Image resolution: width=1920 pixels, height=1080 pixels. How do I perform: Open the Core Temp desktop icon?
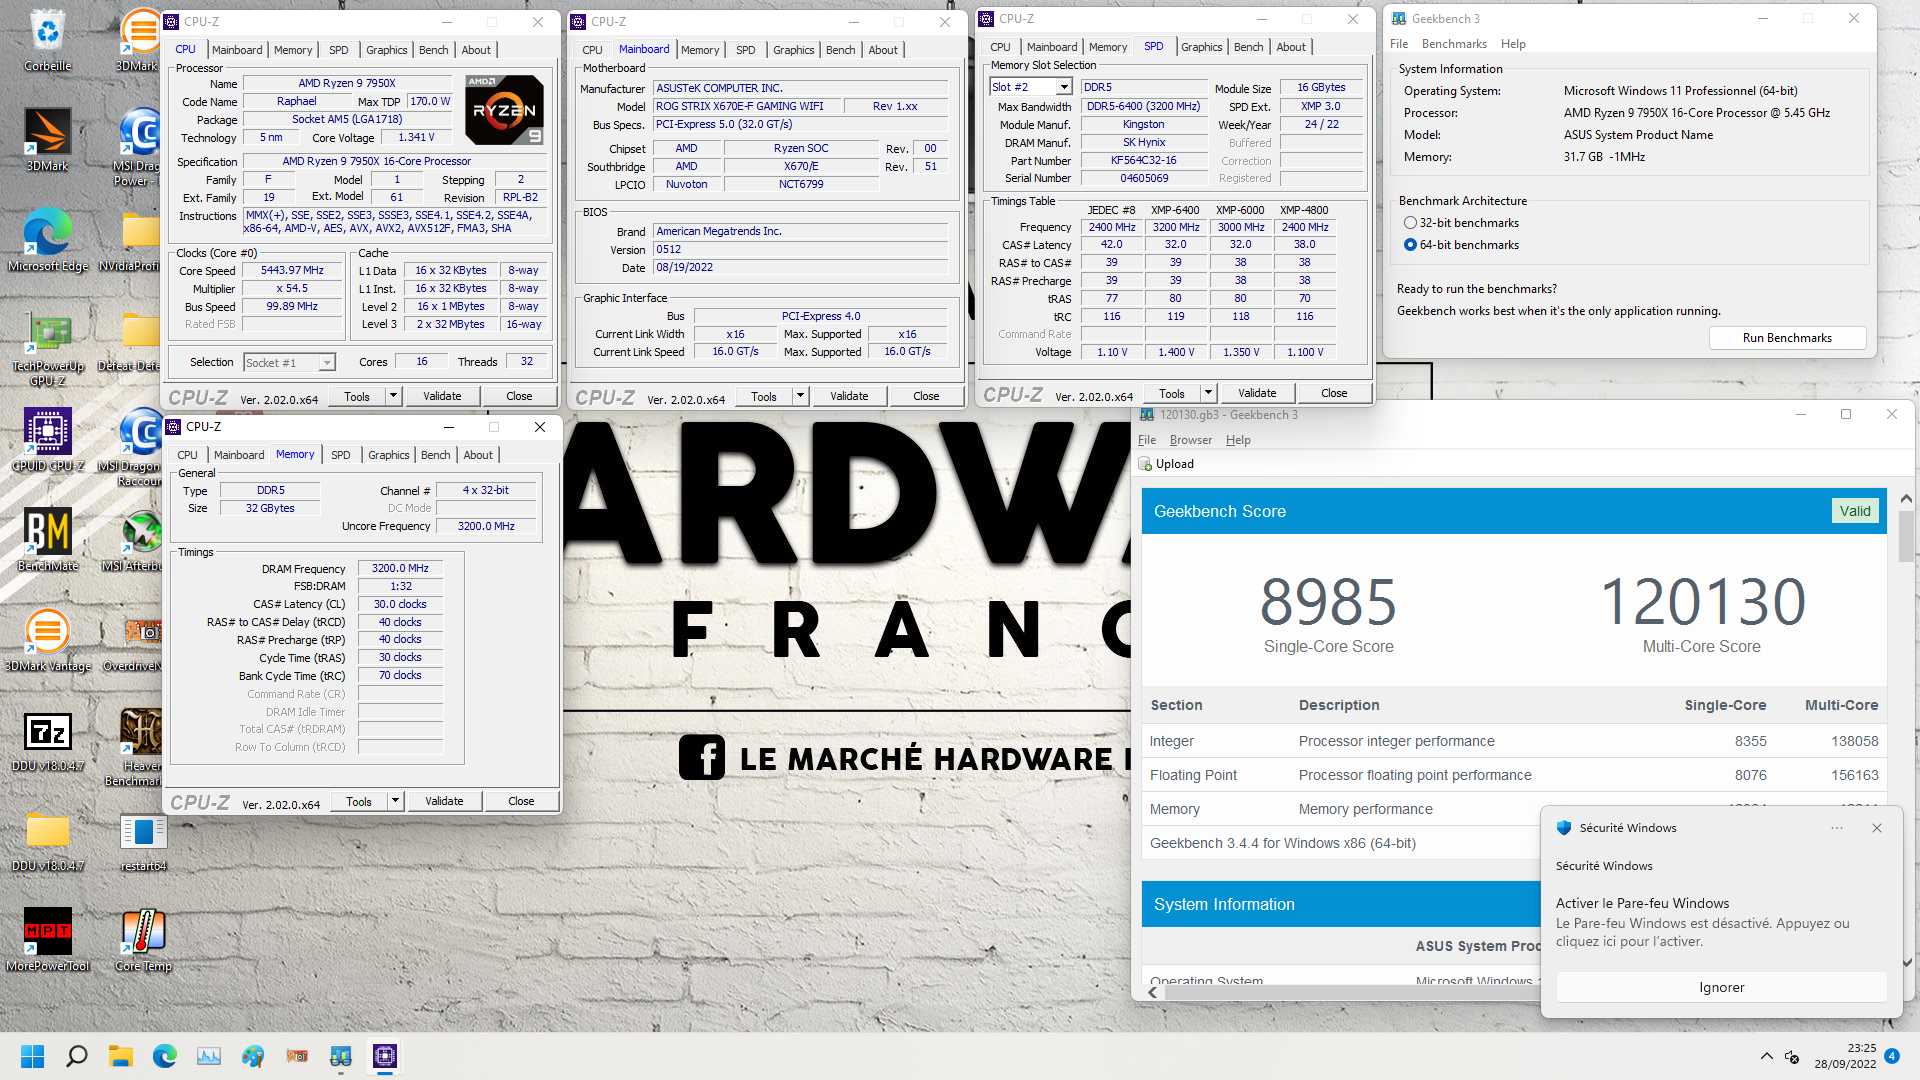143,940
